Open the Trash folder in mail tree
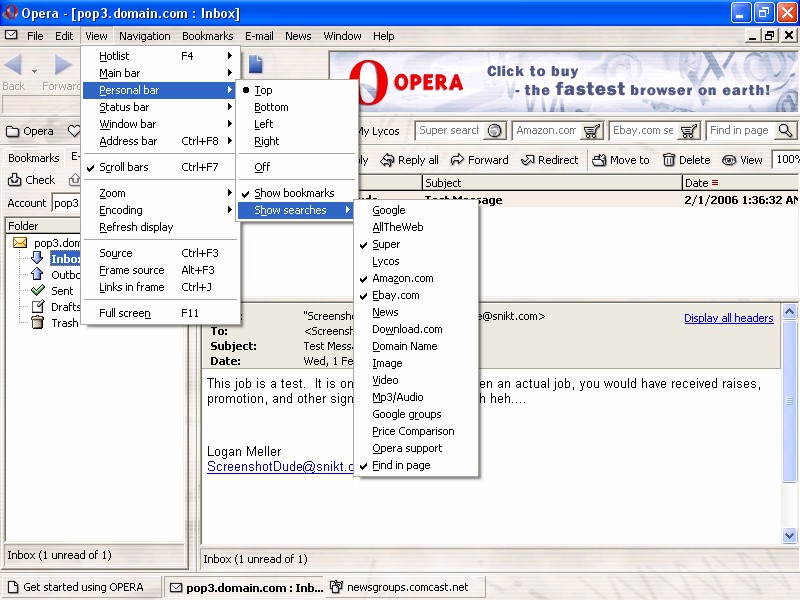 (x=64, y=323)
